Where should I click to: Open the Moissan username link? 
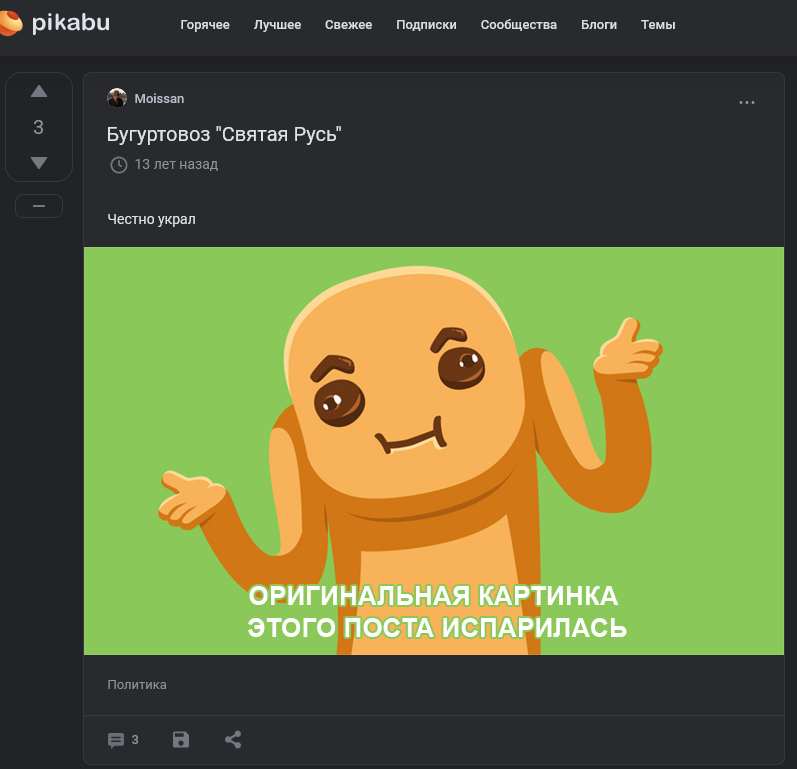coord(159,99)
